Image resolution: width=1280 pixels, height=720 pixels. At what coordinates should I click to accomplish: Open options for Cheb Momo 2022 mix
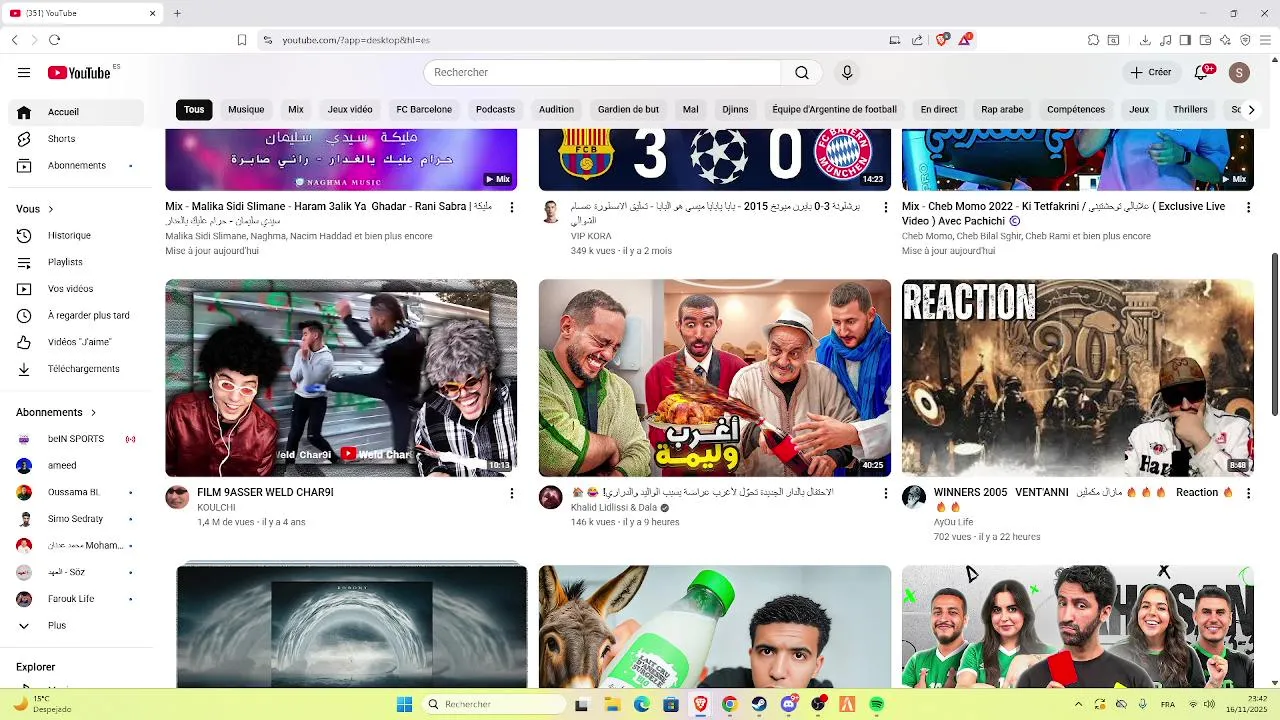coord(1248,207)
